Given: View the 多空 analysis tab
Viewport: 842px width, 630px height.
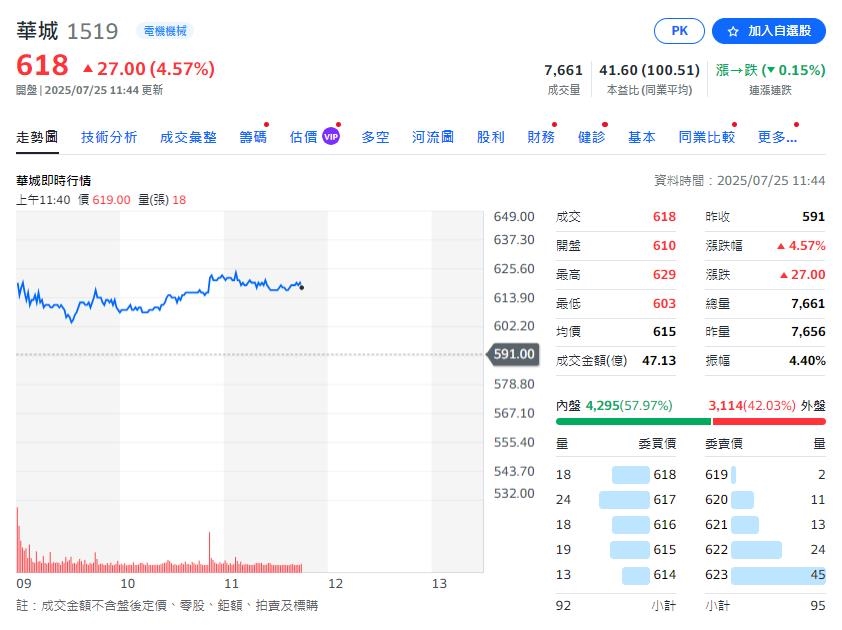Looking at the screenshot, I should point(375,136).
